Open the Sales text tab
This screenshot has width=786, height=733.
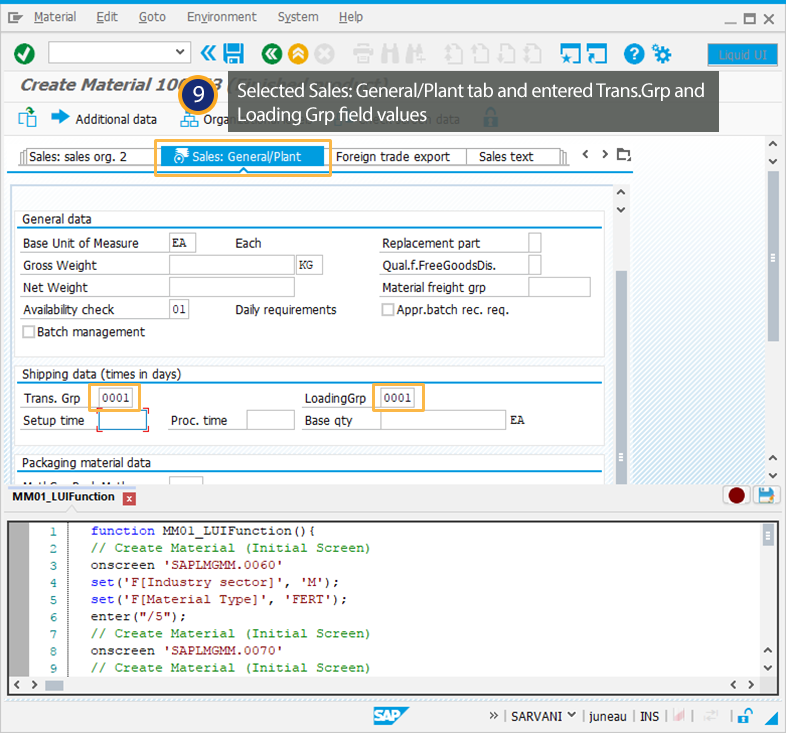point(506,157)
